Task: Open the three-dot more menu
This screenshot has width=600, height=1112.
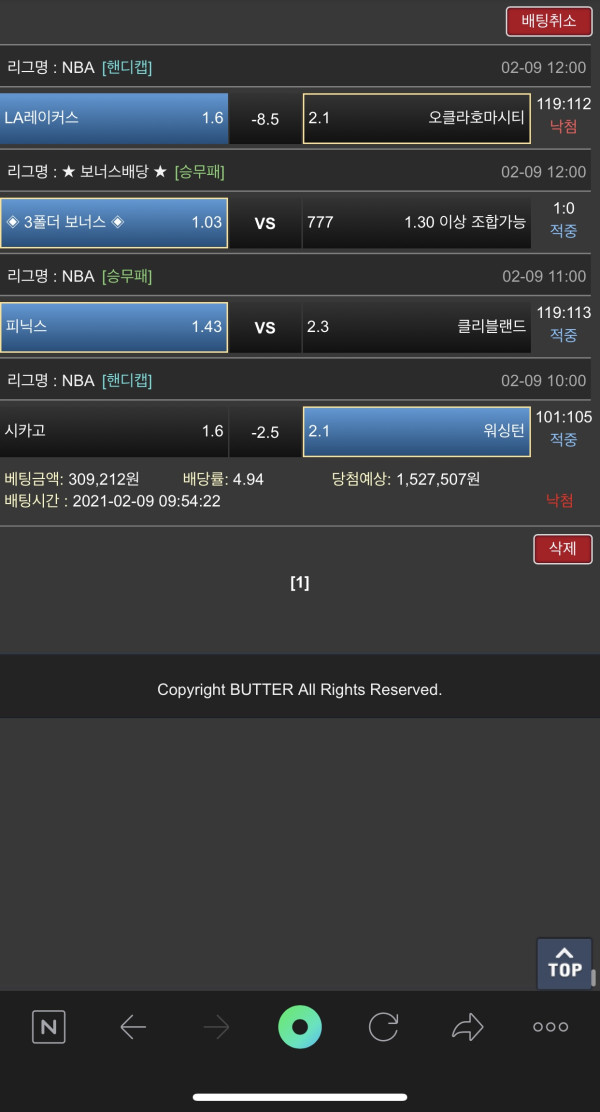Action: click(x=550, y=1026)
